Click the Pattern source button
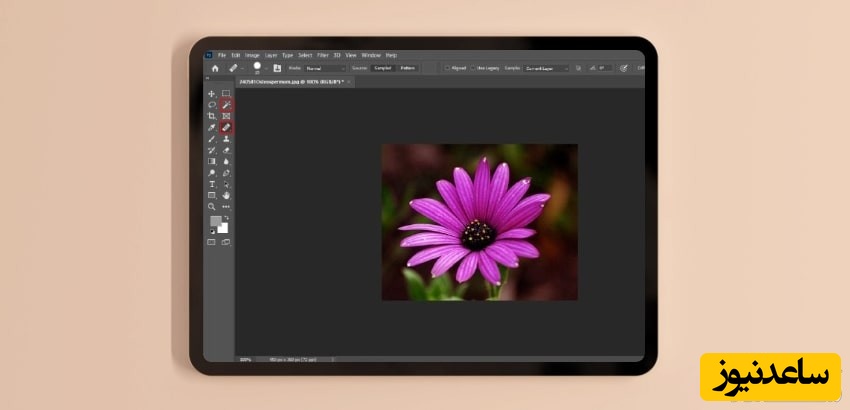This screenshot has width=850, height=410. tap(408, 68)
